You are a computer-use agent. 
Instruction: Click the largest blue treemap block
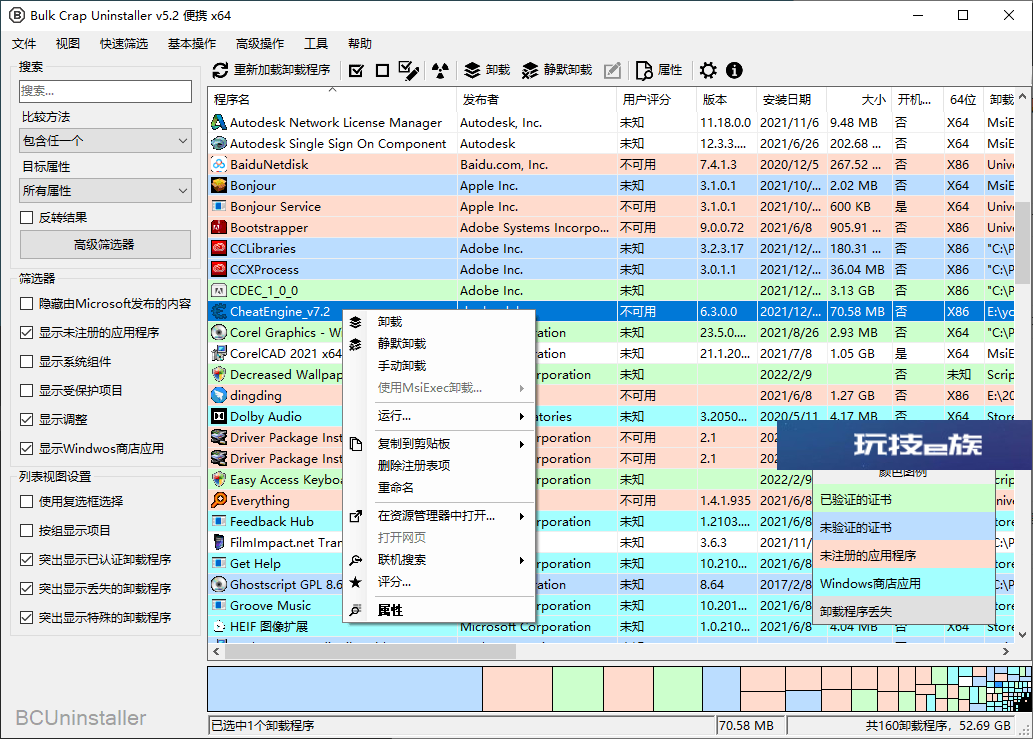[x=345, y=689]
